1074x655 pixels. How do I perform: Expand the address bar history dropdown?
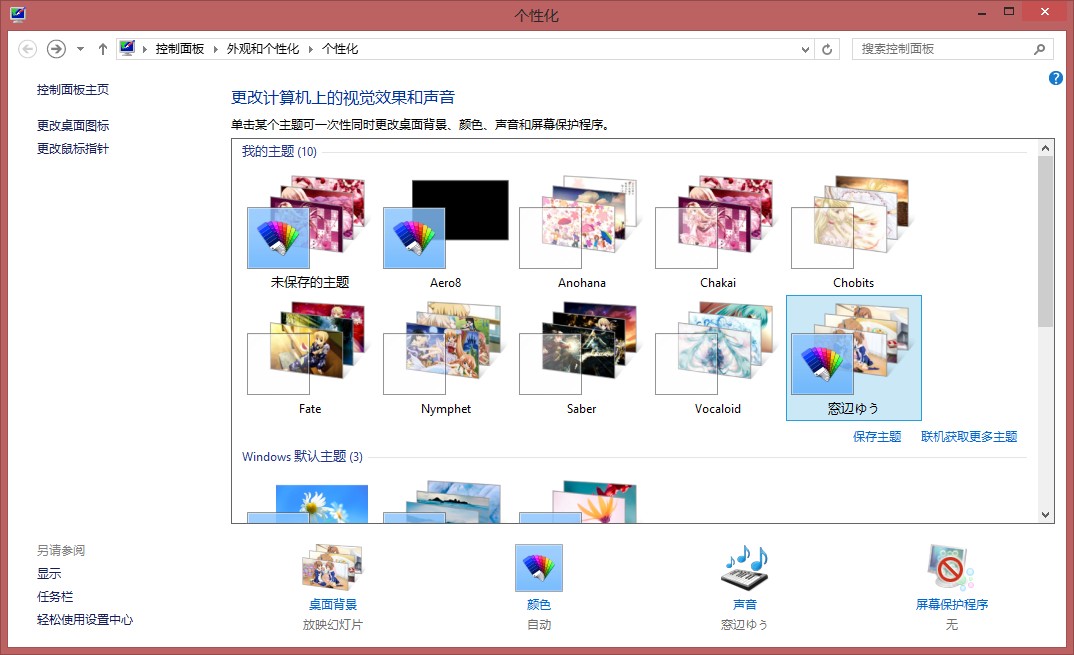807,49
